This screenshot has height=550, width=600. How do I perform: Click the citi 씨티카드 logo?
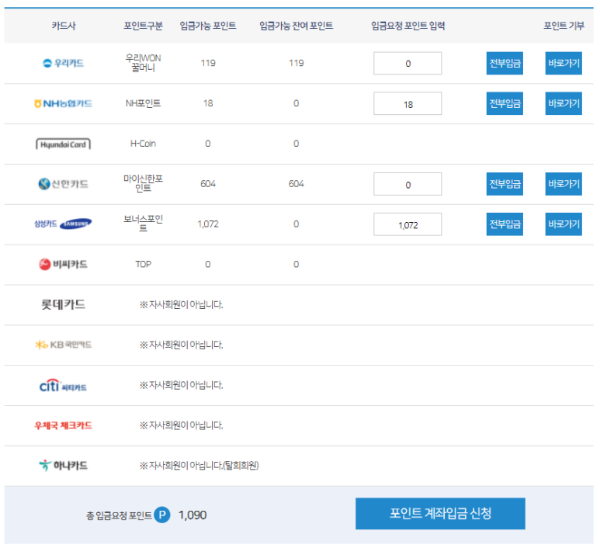63,385
